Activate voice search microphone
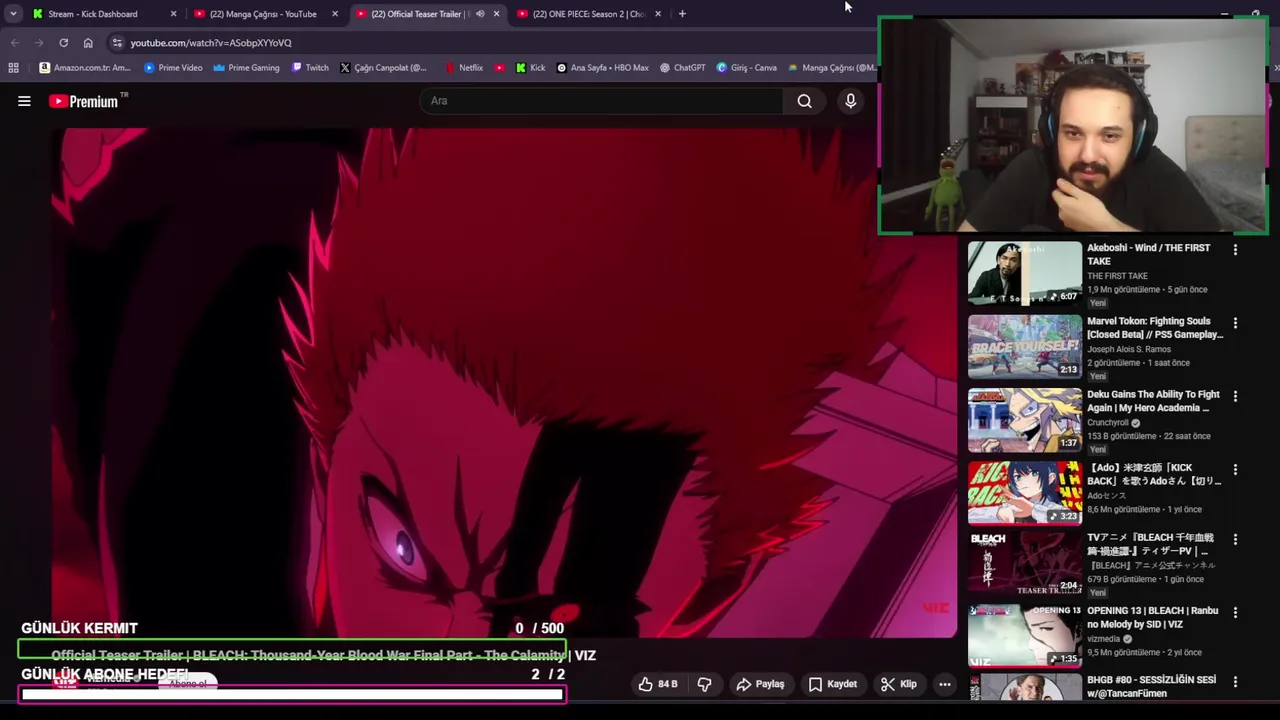This screenshot has height=720, width=1280. click(851, 101)
